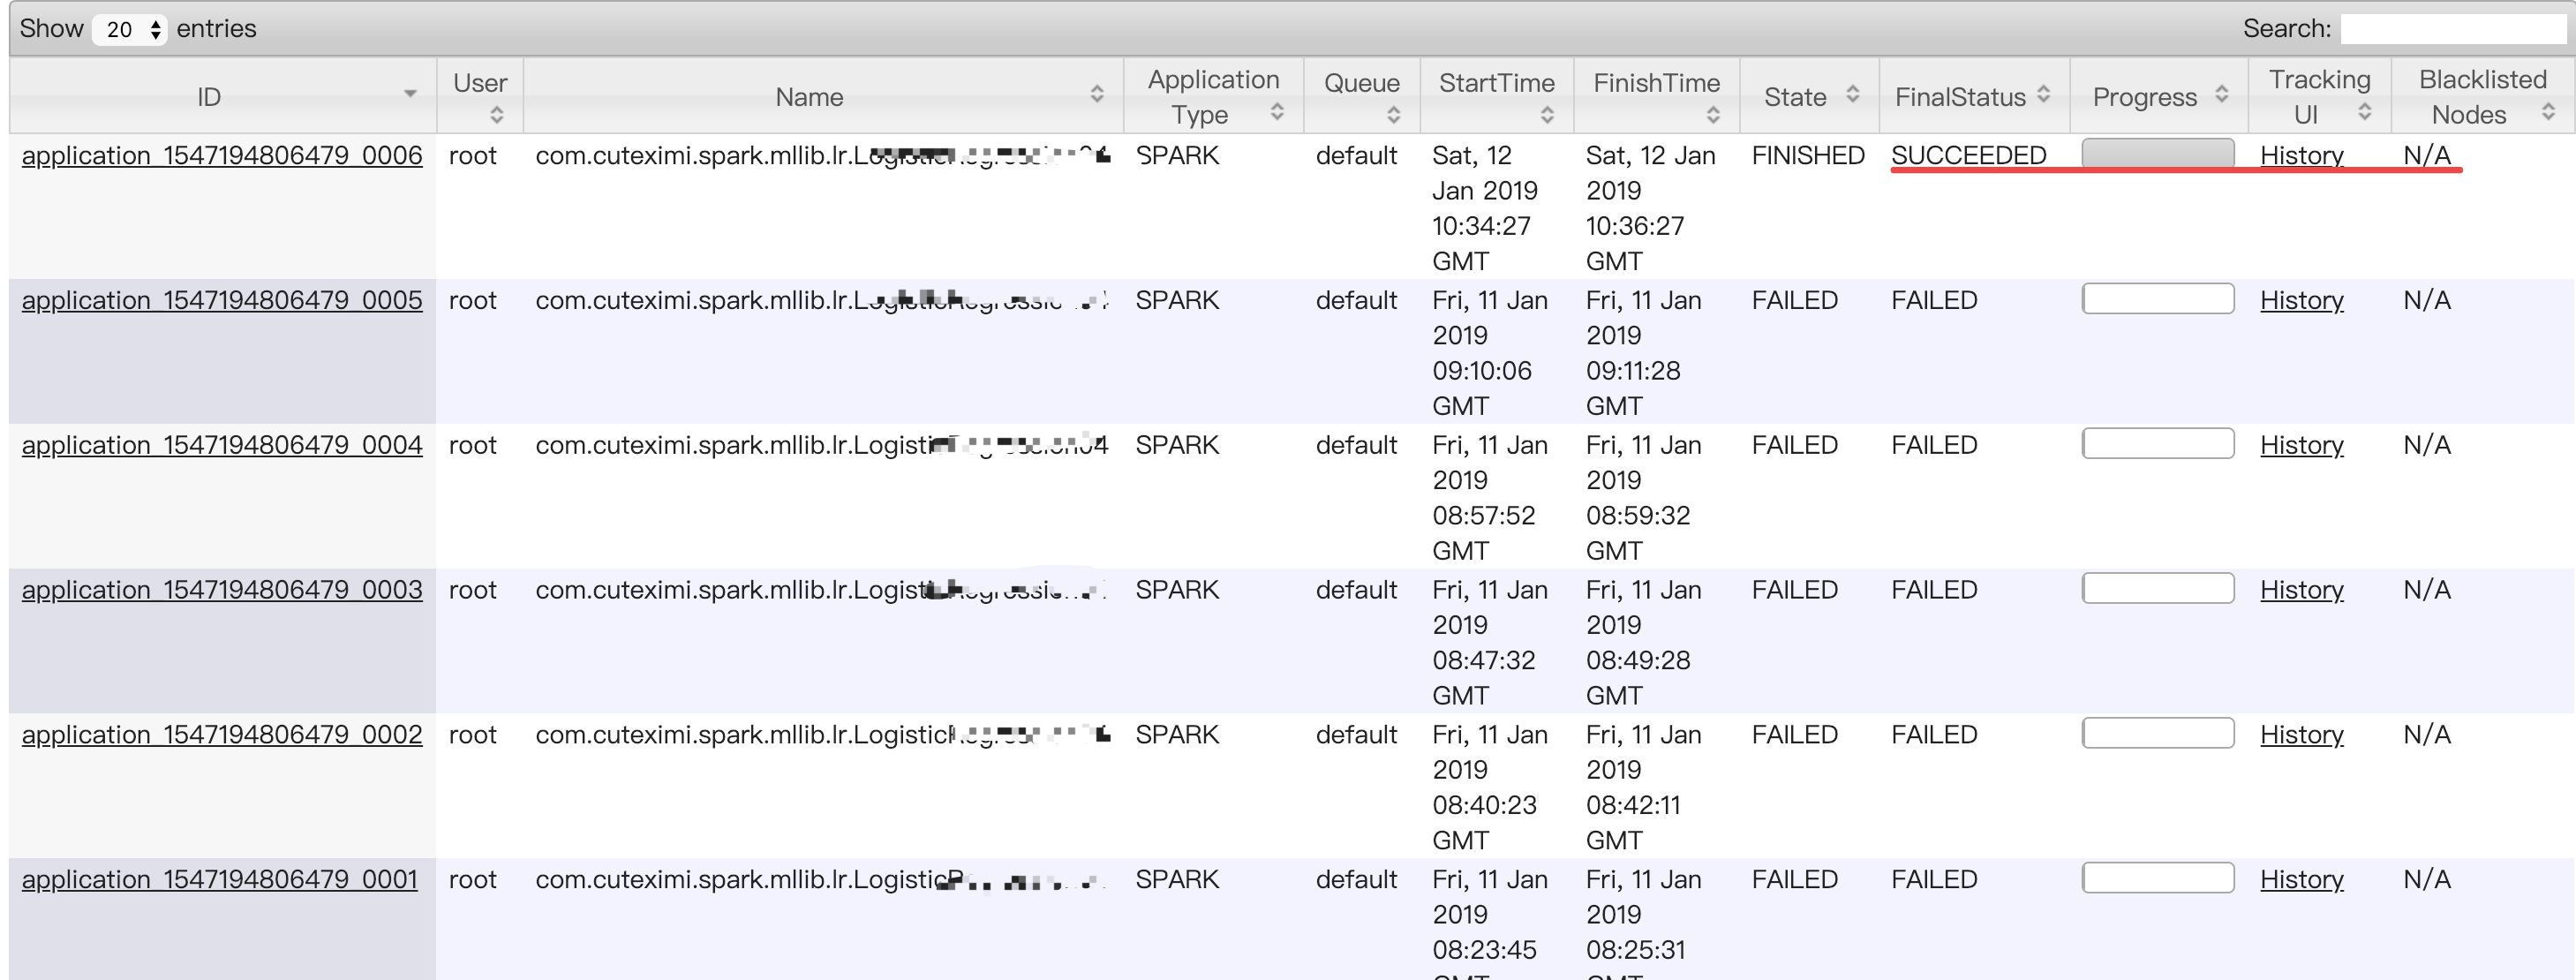The width and height of the screenshot is (2576, 980).
Task: Sort table by StartTime arrows
Action: [x=1547, y=115]
